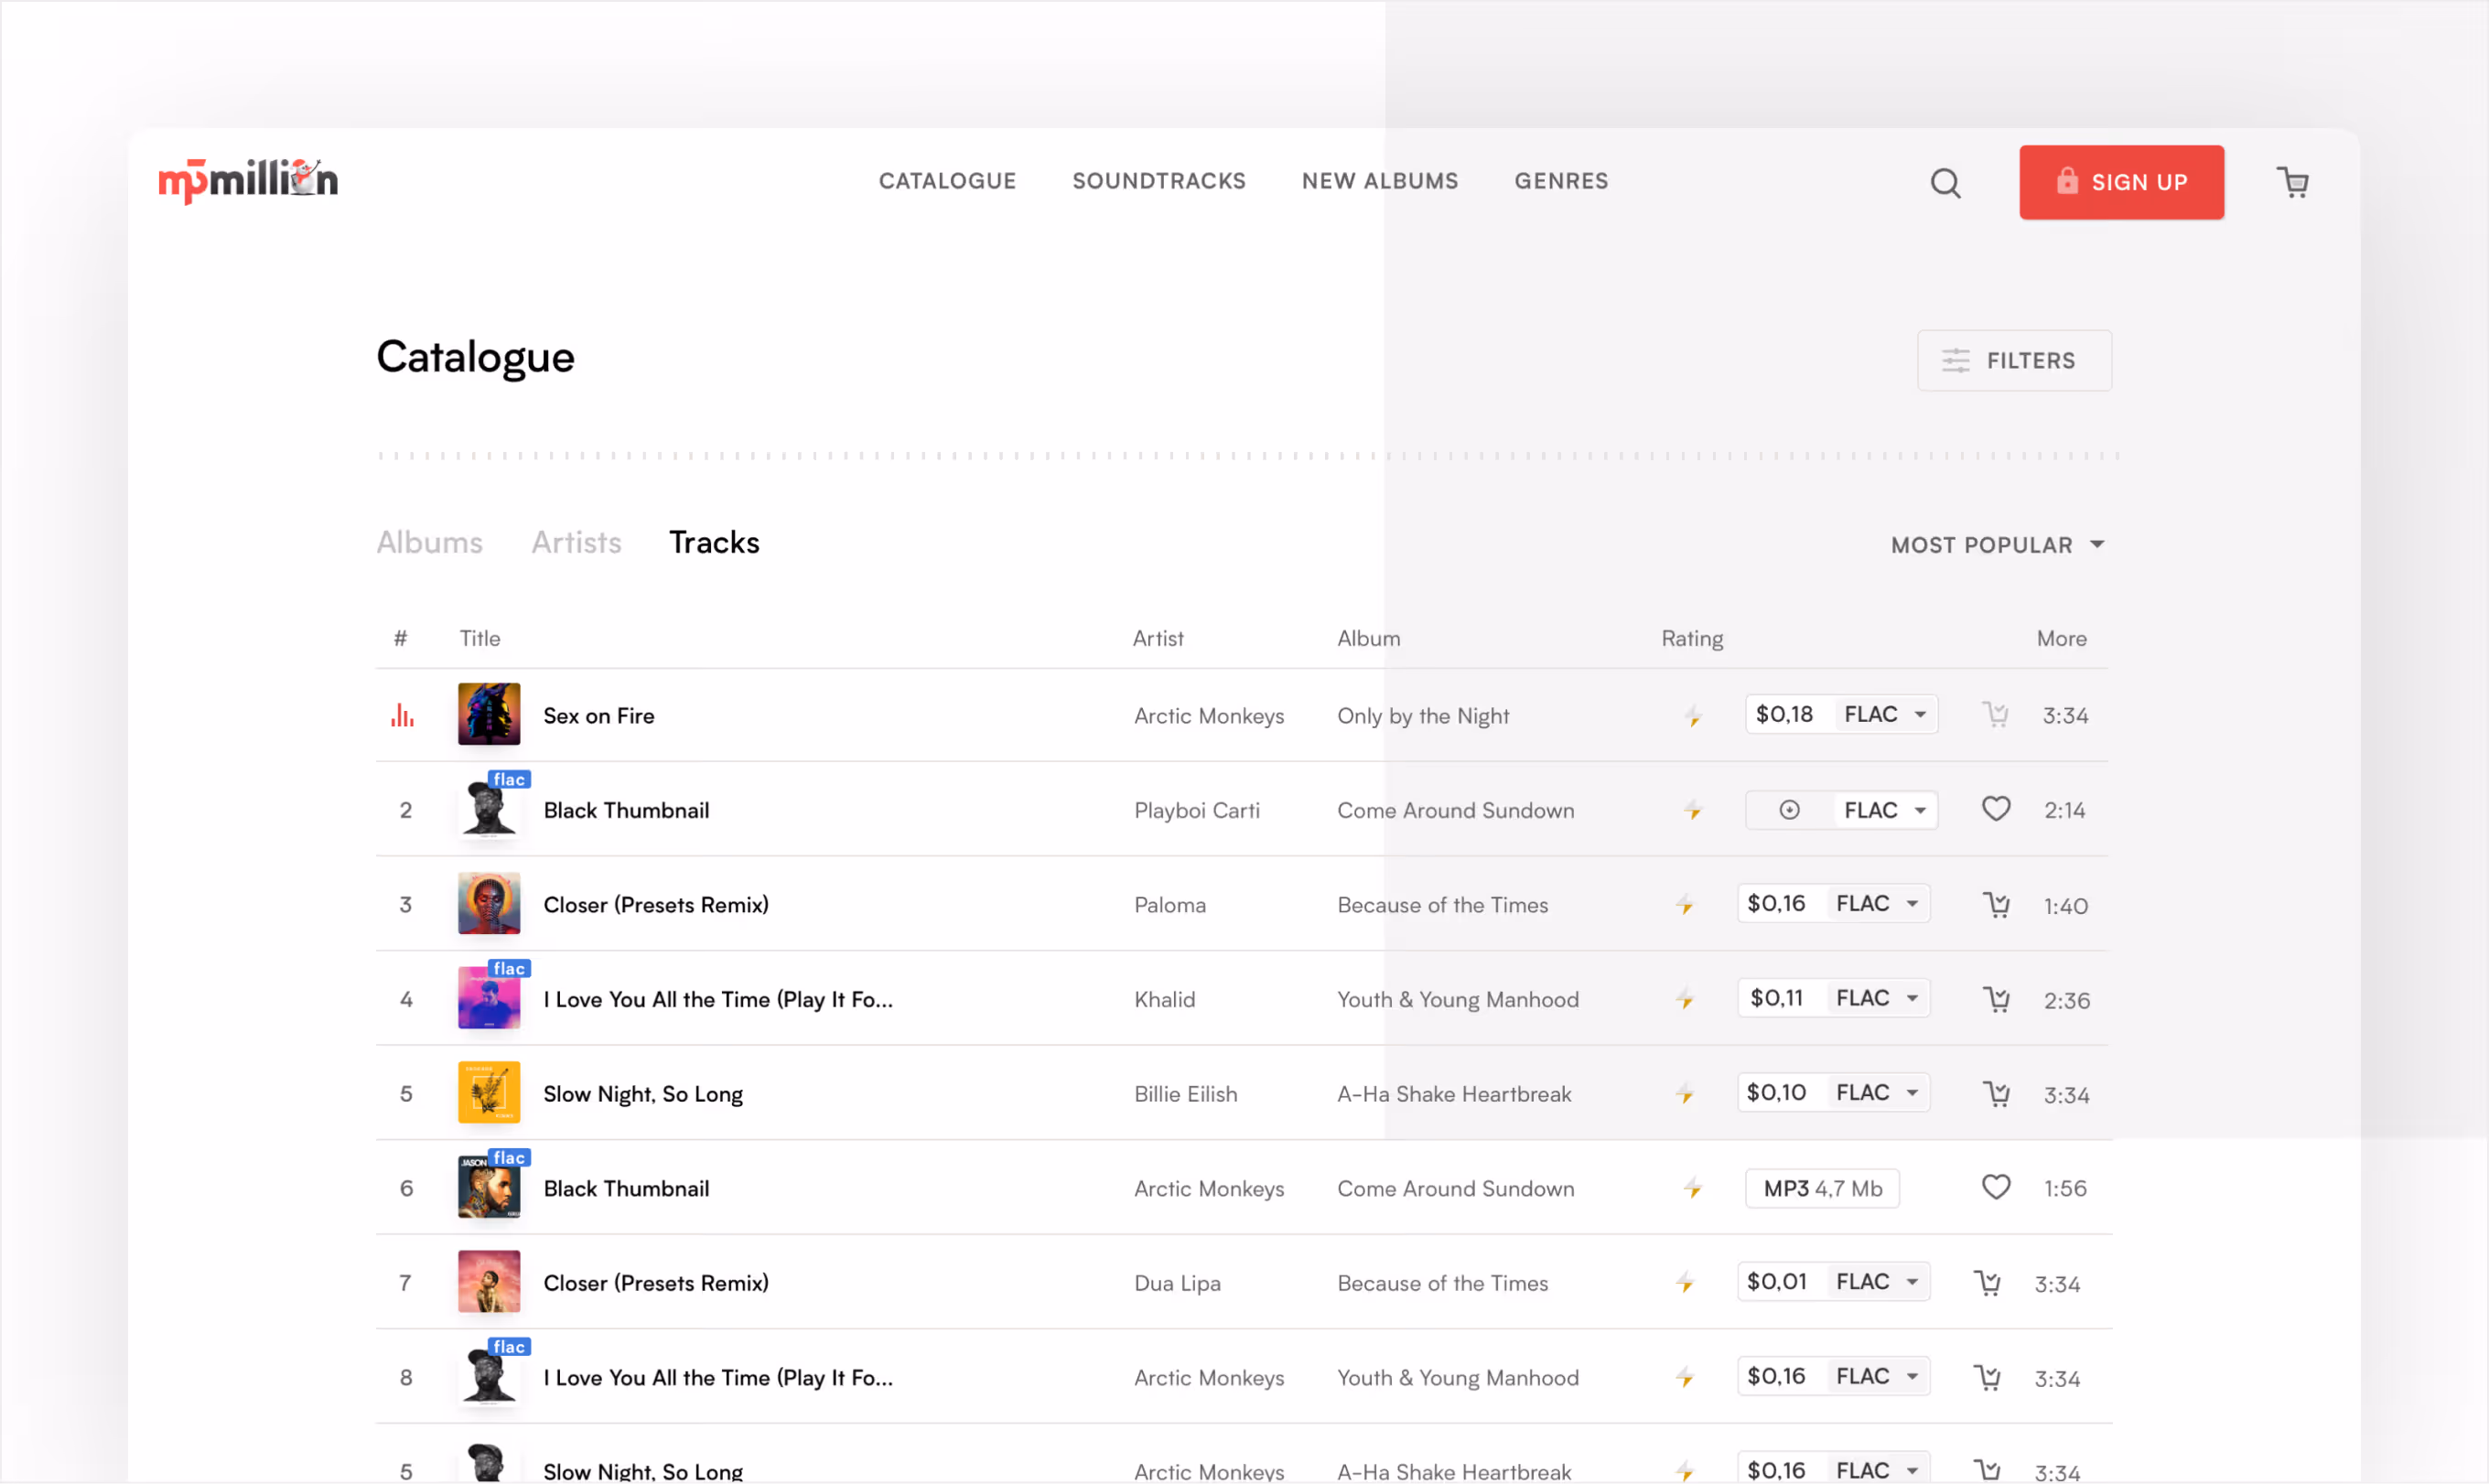Add Dua Lipa's Closer to cart
The height and width of the screenshot is (1484, 2489).
point(1988,1283)
